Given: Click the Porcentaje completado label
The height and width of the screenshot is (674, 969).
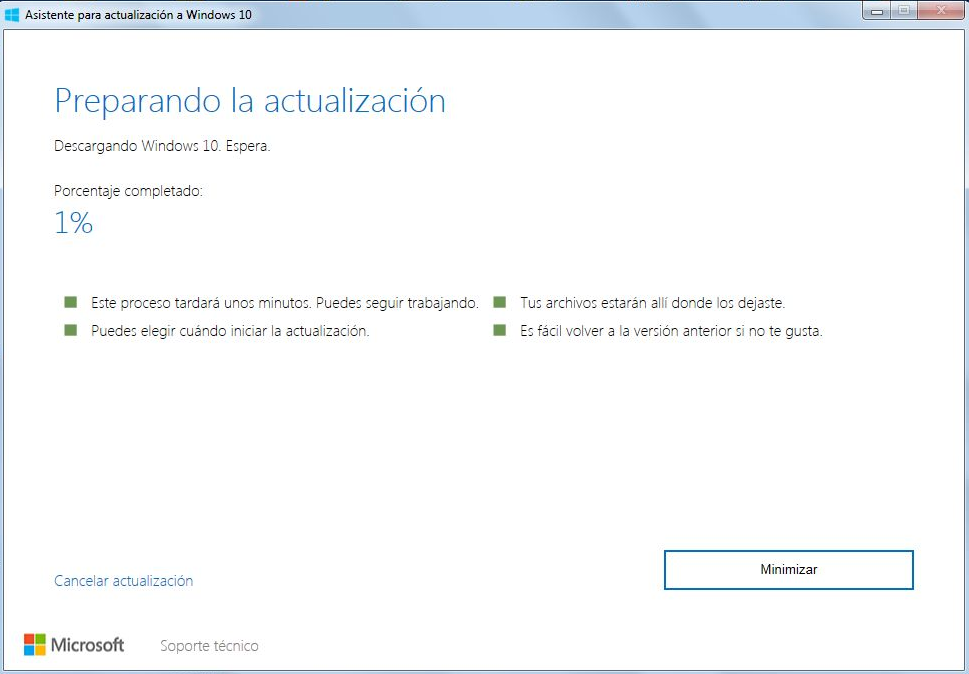Looking at the screenshot, I should [129, 191].
